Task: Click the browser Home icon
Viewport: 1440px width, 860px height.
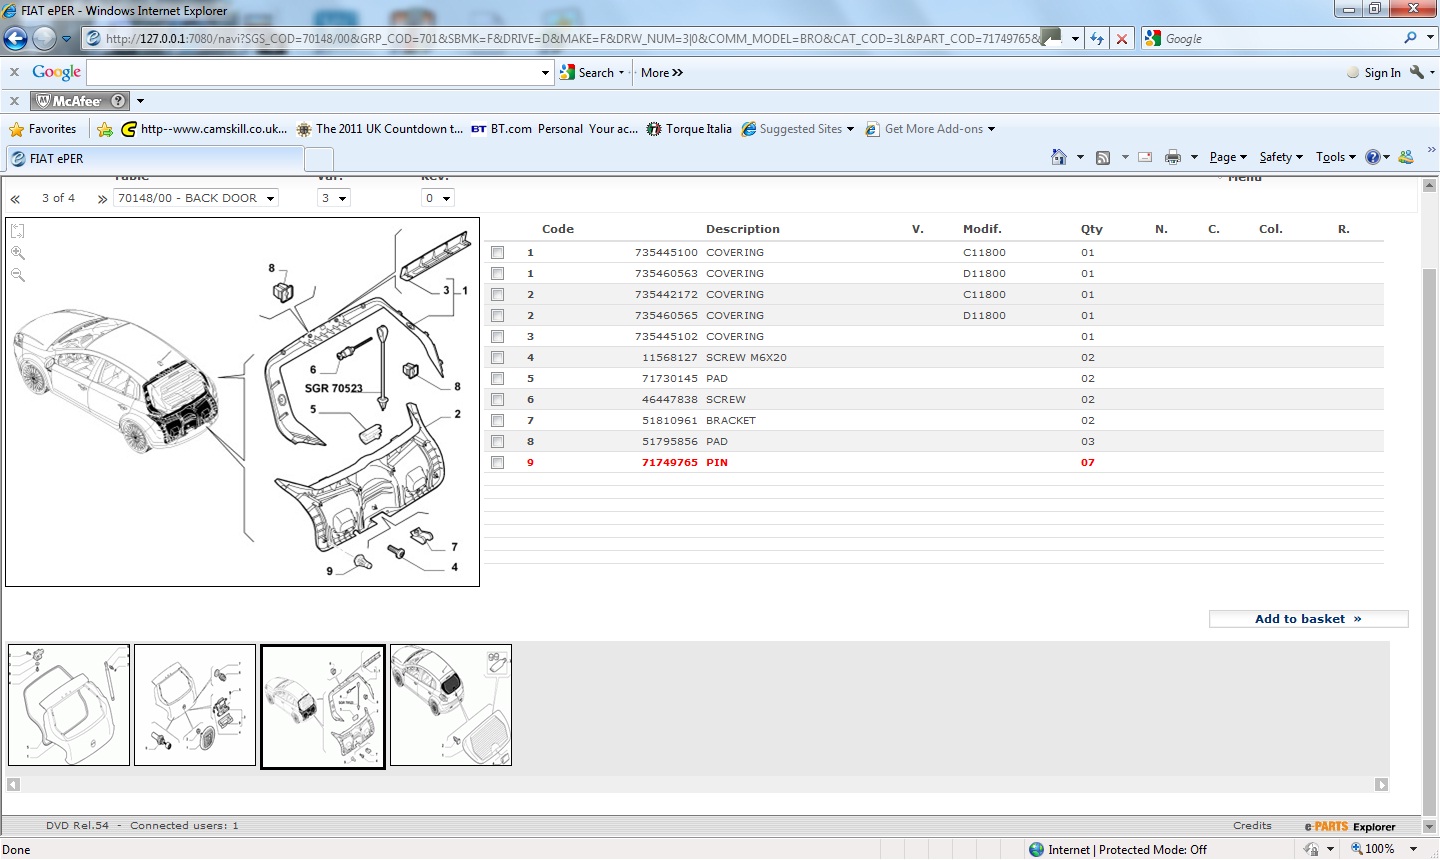Action: coord(1059,157)
